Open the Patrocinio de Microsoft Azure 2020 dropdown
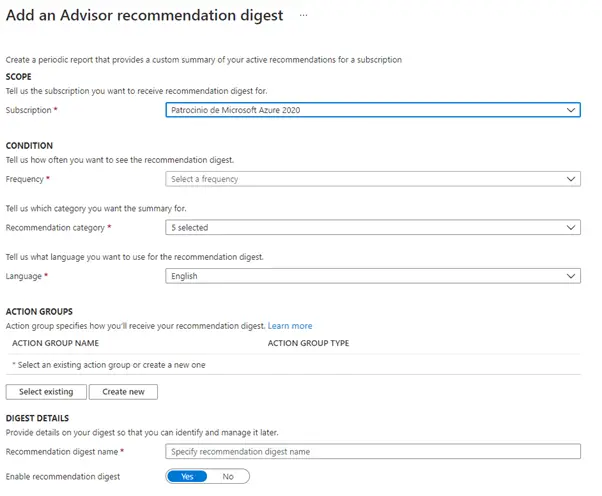 pos(360,110)
